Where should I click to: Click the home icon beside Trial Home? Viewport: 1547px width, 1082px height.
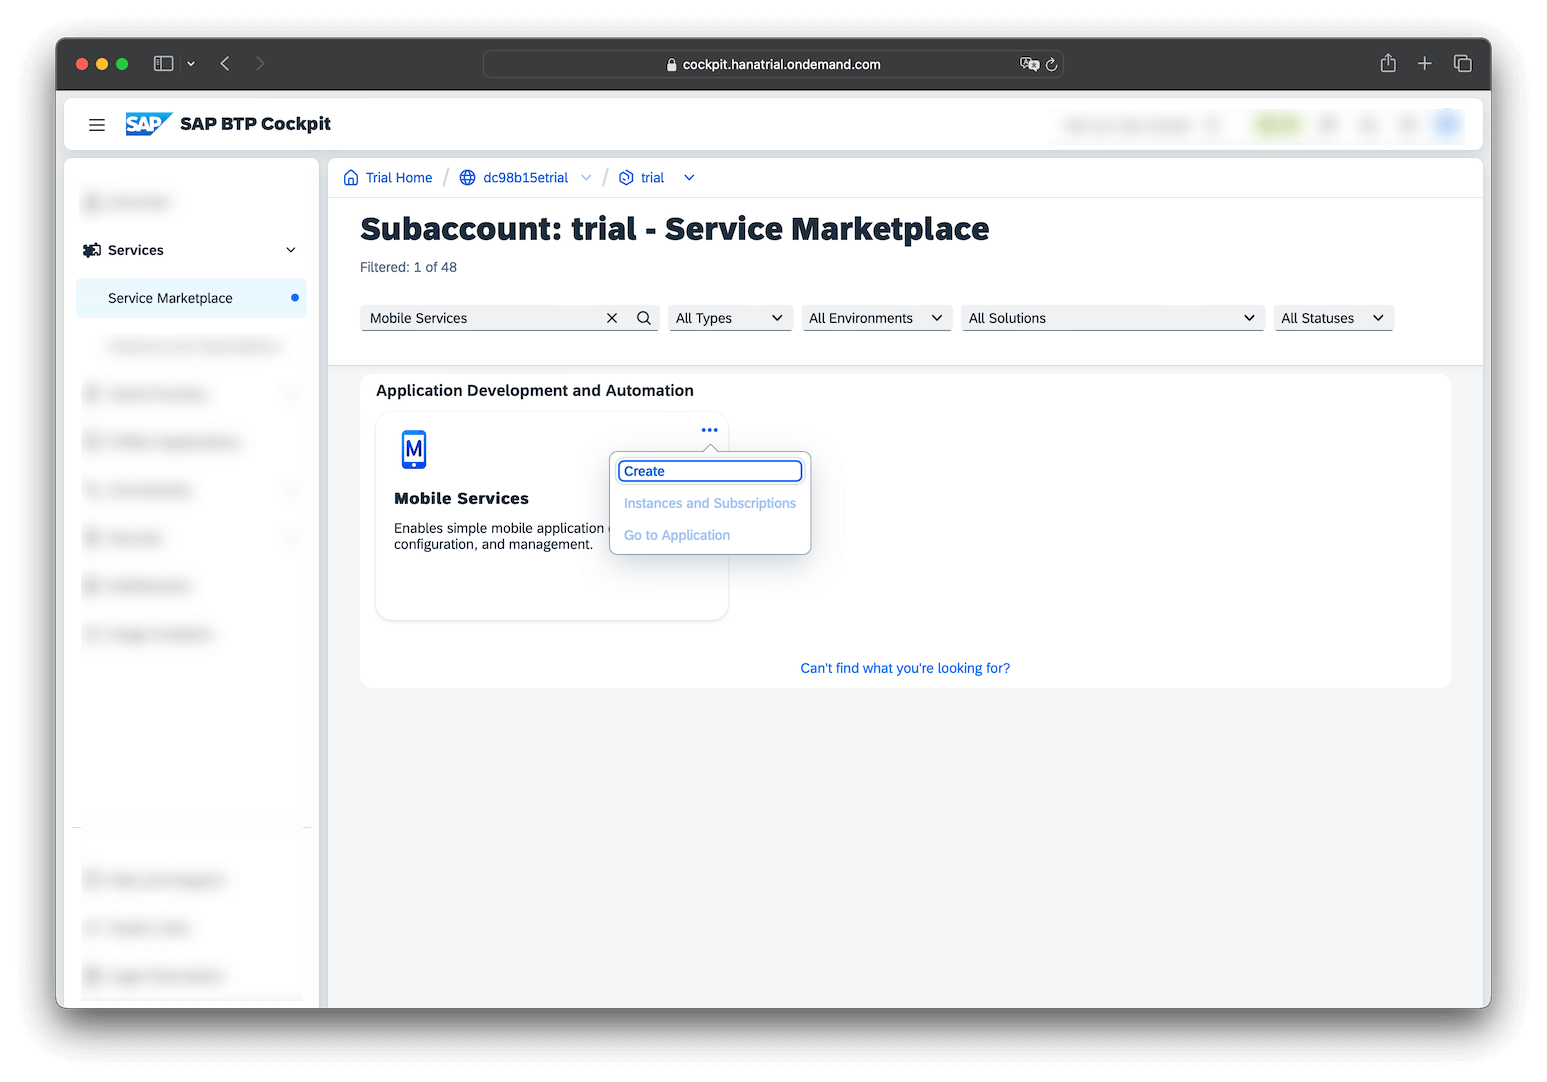click(351, 177)
